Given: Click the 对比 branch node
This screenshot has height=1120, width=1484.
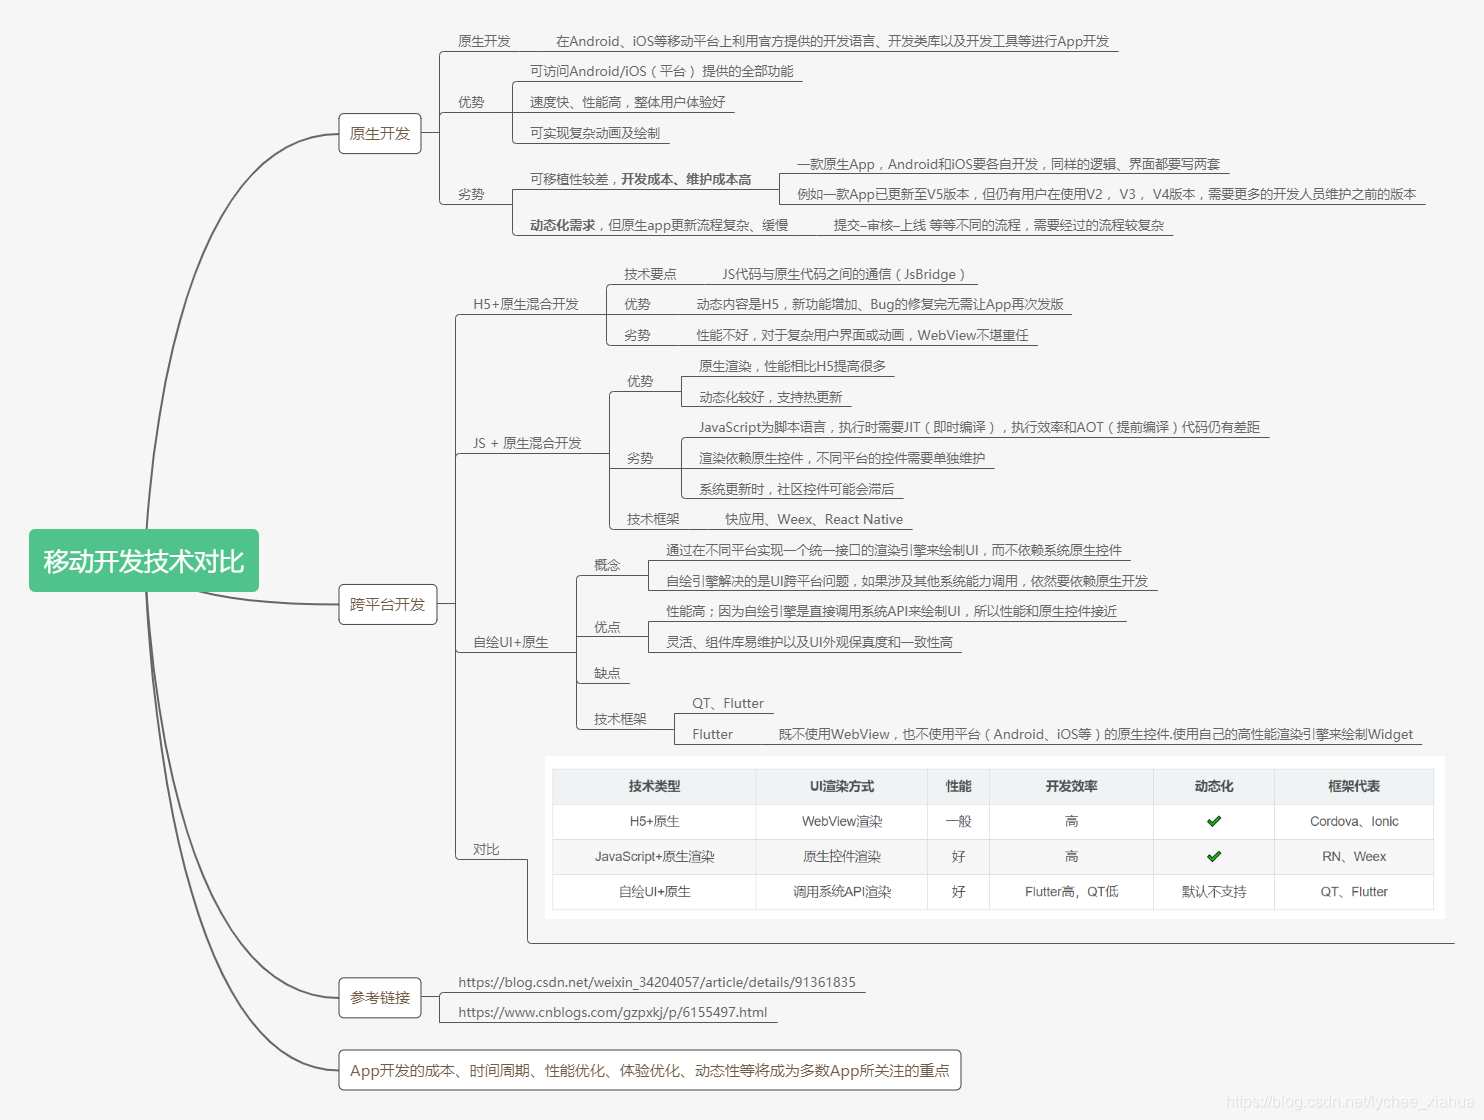Looking at the screenshot, I should coord(486,849).
